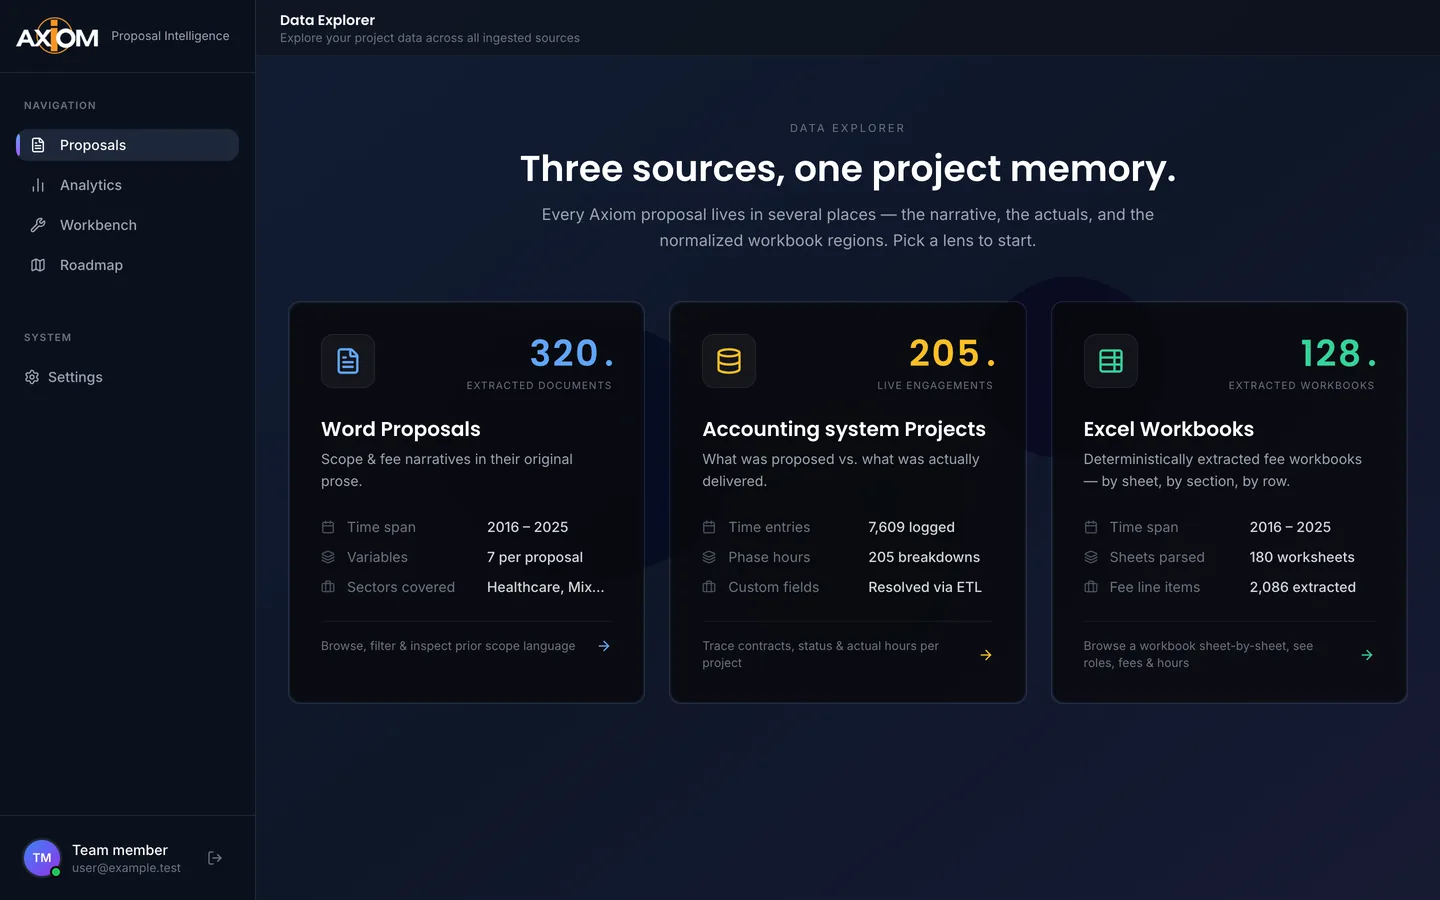The height and width of the screenshot is (900, 1440).
Task: Click the layers icon beside Sheets parsed
Action: click(1091, 557)
